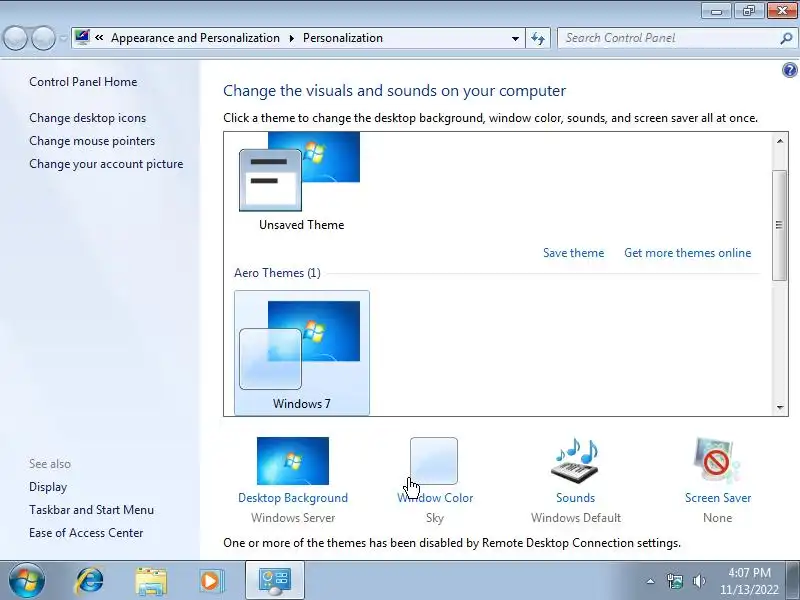Screen dimensions: 800x600
Task: Open Change mouse pointers link
Action: point(92,141)
